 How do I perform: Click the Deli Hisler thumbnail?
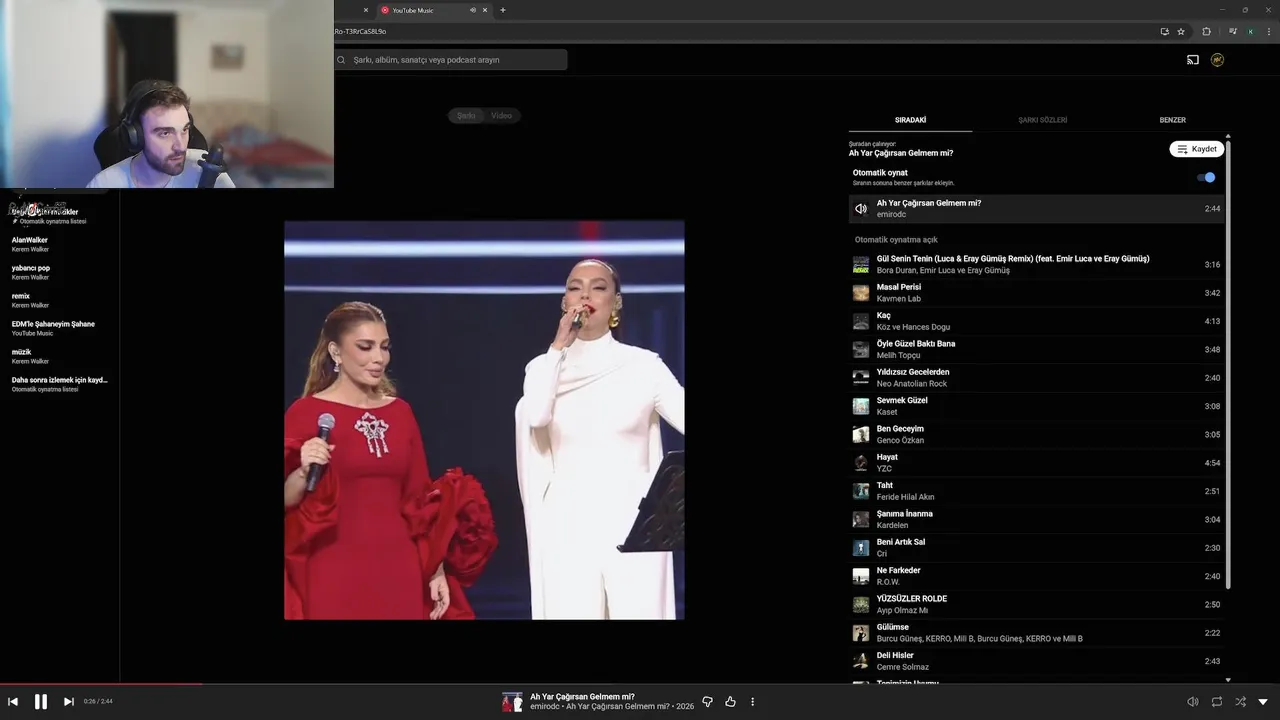(x=861, y=661)
